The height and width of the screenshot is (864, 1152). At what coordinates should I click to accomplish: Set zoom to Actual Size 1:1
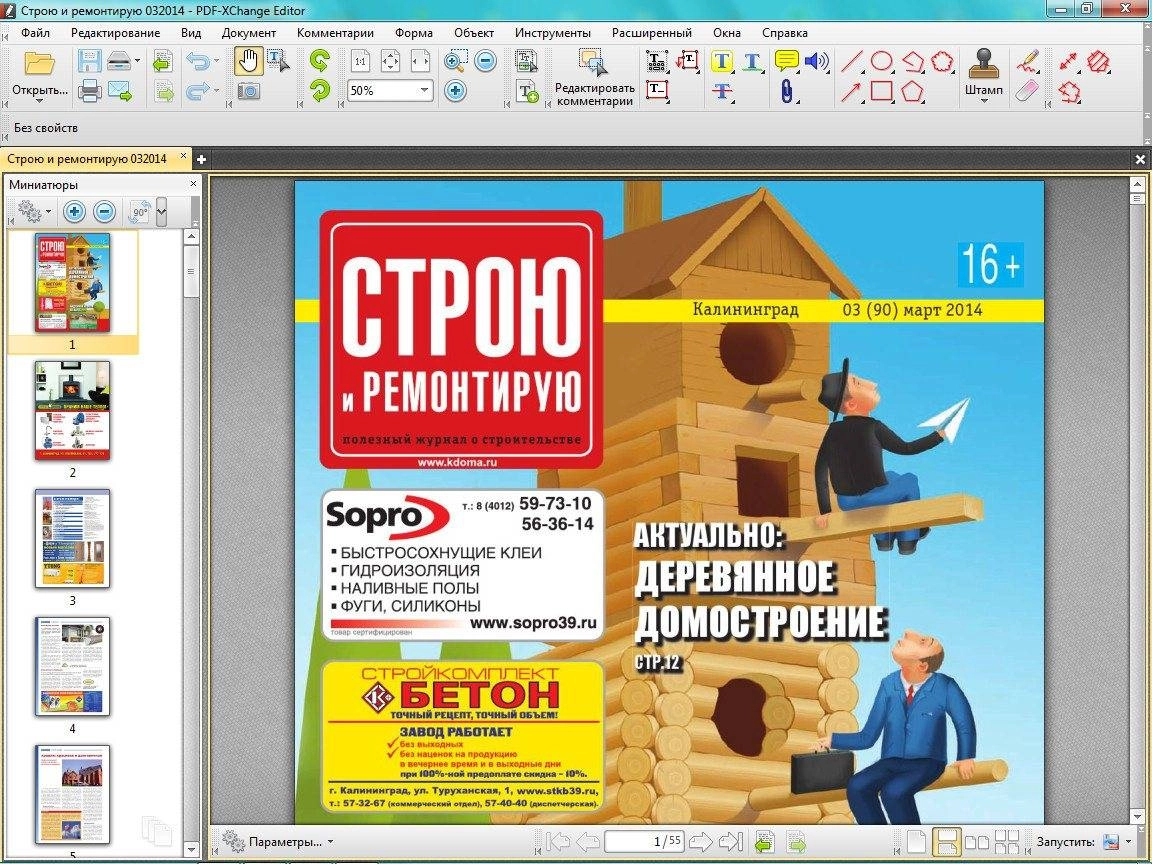point(361,61)
